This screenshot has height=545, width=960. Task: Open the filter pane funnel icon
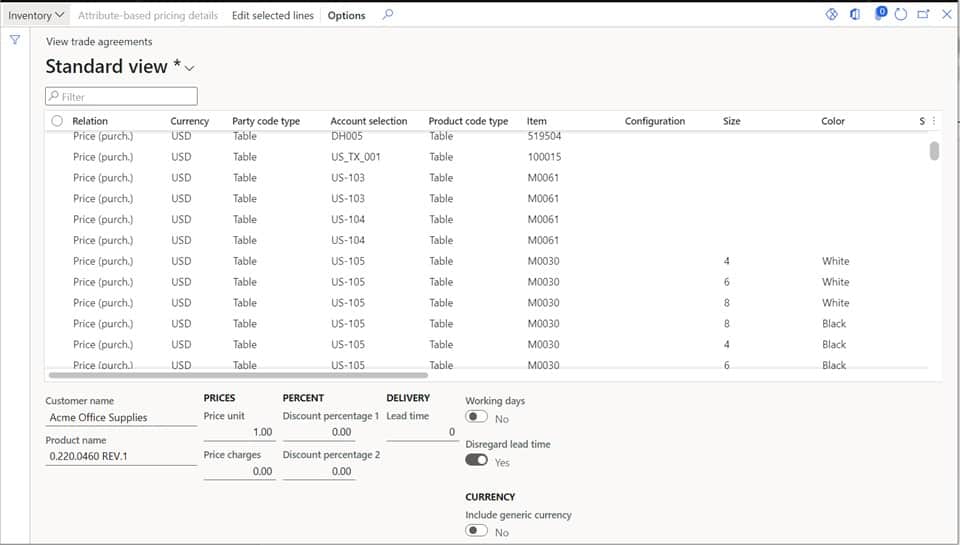pos(15,40)
